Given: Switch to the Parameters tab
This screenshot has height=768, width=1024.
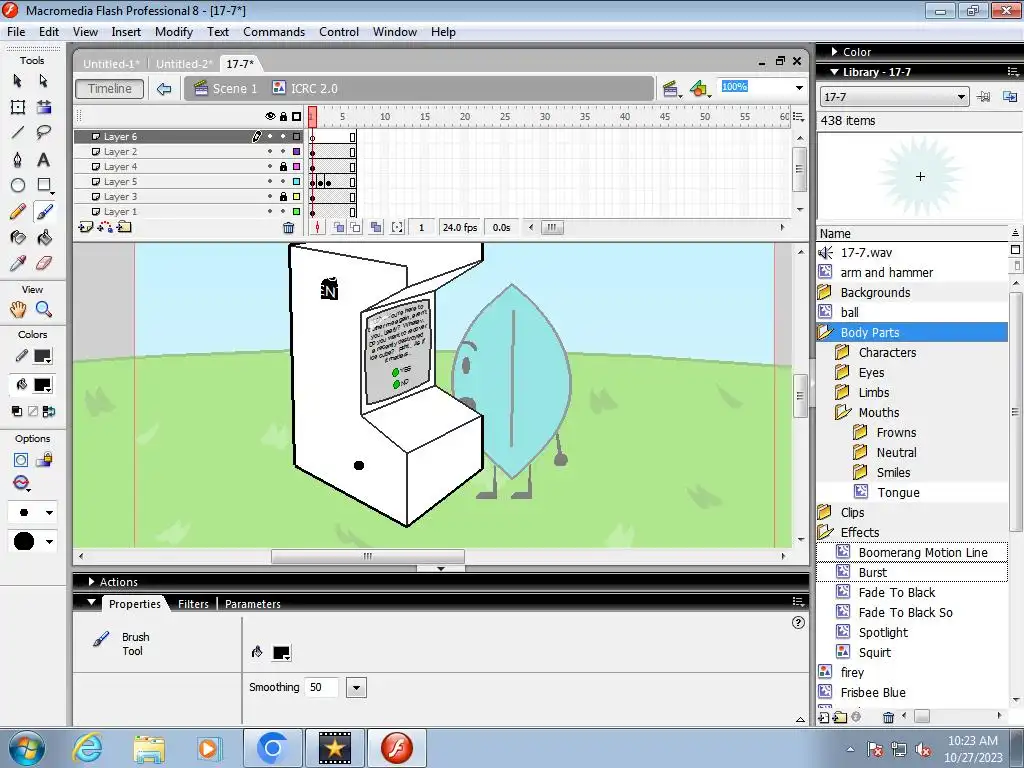Looking at the screenshot, I should coord(253,603).
